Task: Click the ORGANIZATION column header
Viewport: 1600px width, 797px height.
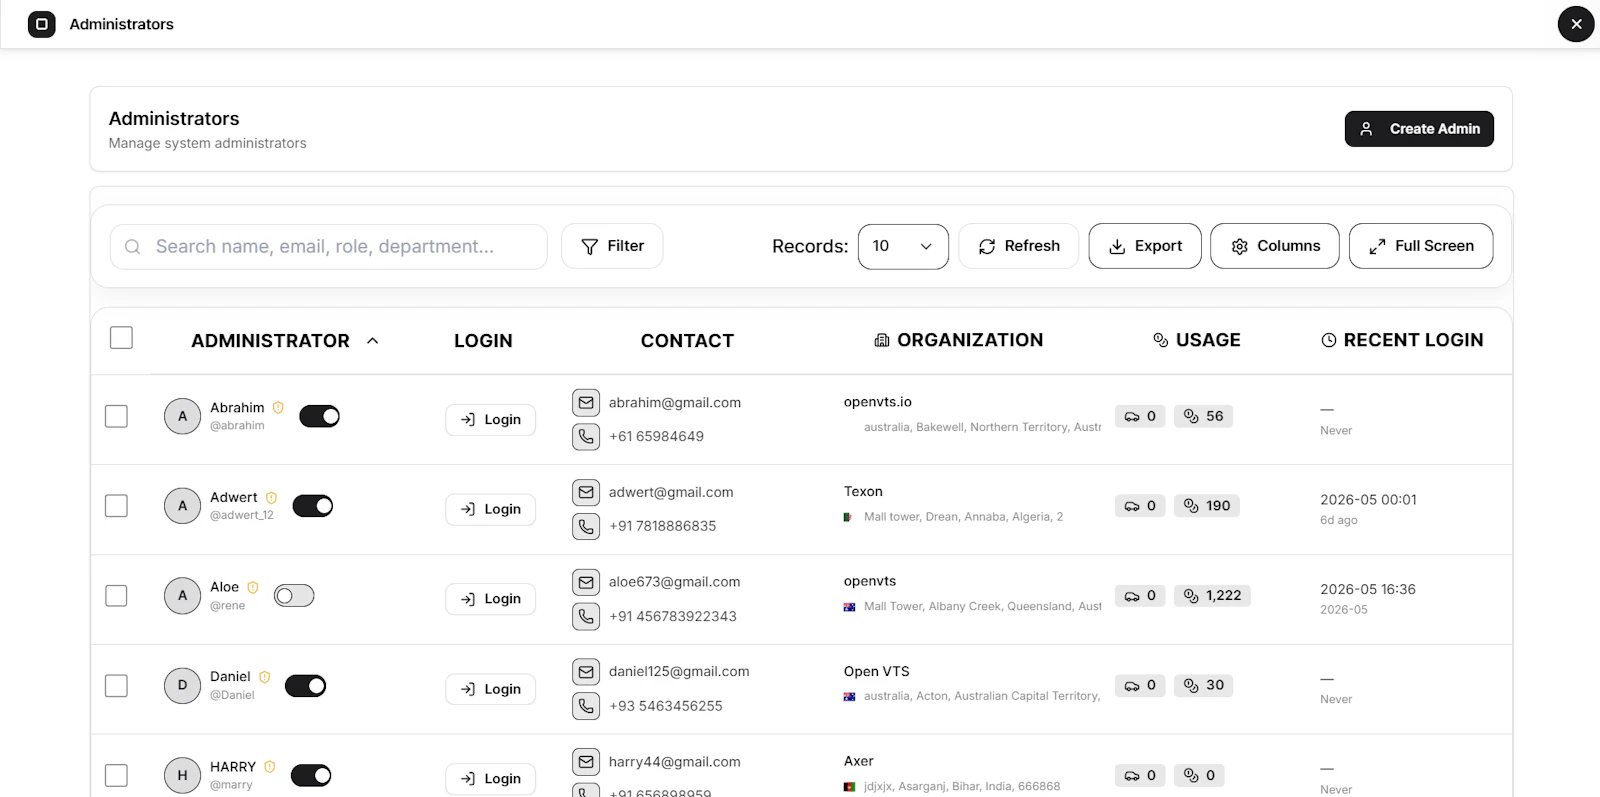Action: coord(958,340)
